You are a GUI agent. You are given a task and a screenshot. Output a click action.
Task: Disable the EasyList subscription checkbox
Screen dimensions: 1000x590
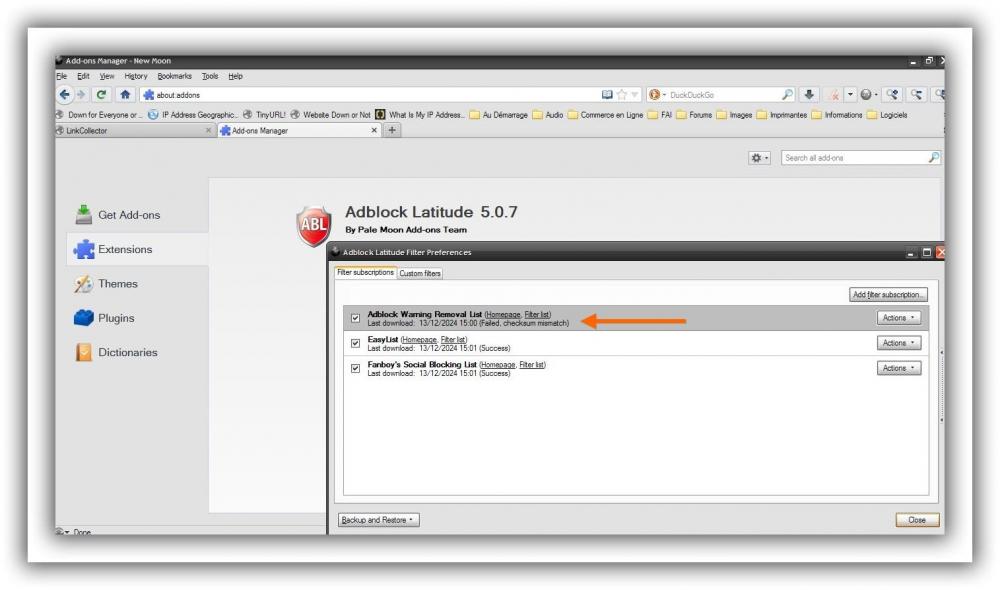click(355, 343)
